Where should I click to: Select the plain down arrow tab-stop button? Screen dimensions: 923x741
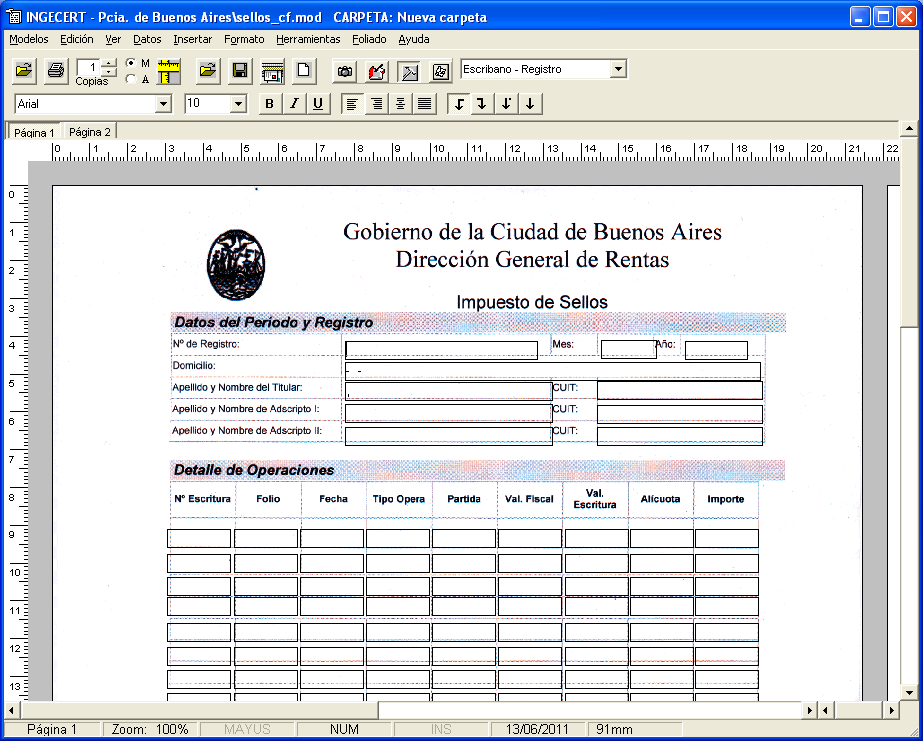click(x=530, y=104)
